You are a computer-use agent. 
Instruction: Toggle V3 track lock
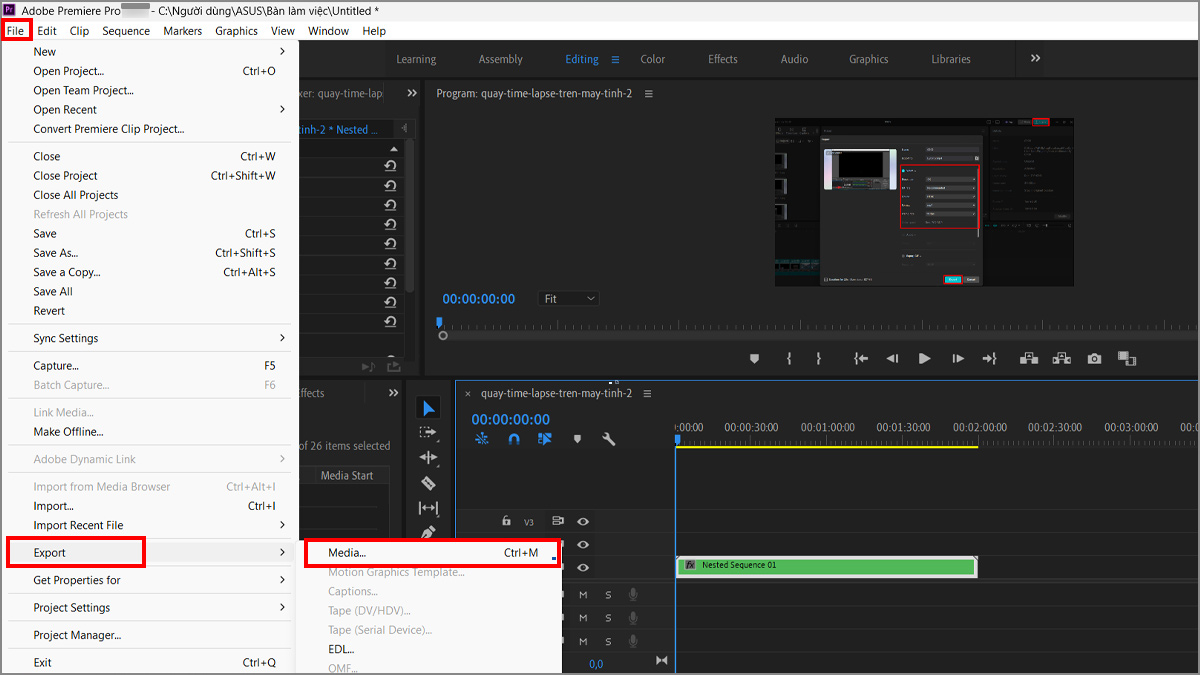pos(506,521)
